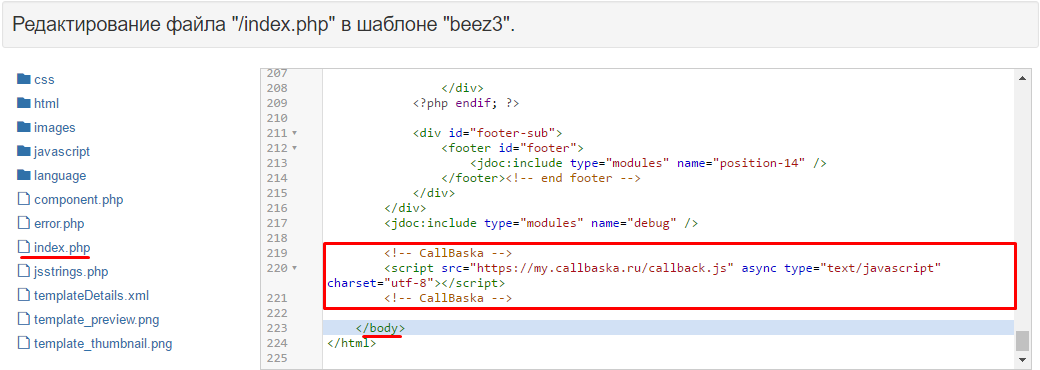Collapse code fold at line 212
Screen dimensions: 1040x370
294,148
